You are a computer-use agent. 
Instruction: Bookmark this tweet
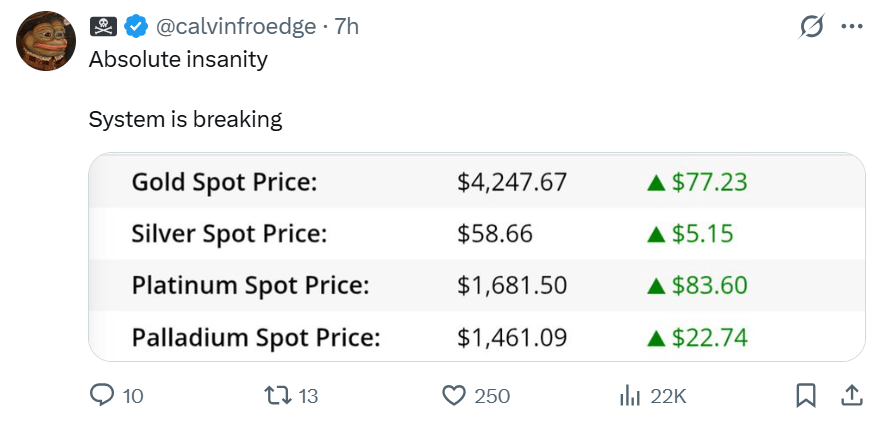[805, 396]
